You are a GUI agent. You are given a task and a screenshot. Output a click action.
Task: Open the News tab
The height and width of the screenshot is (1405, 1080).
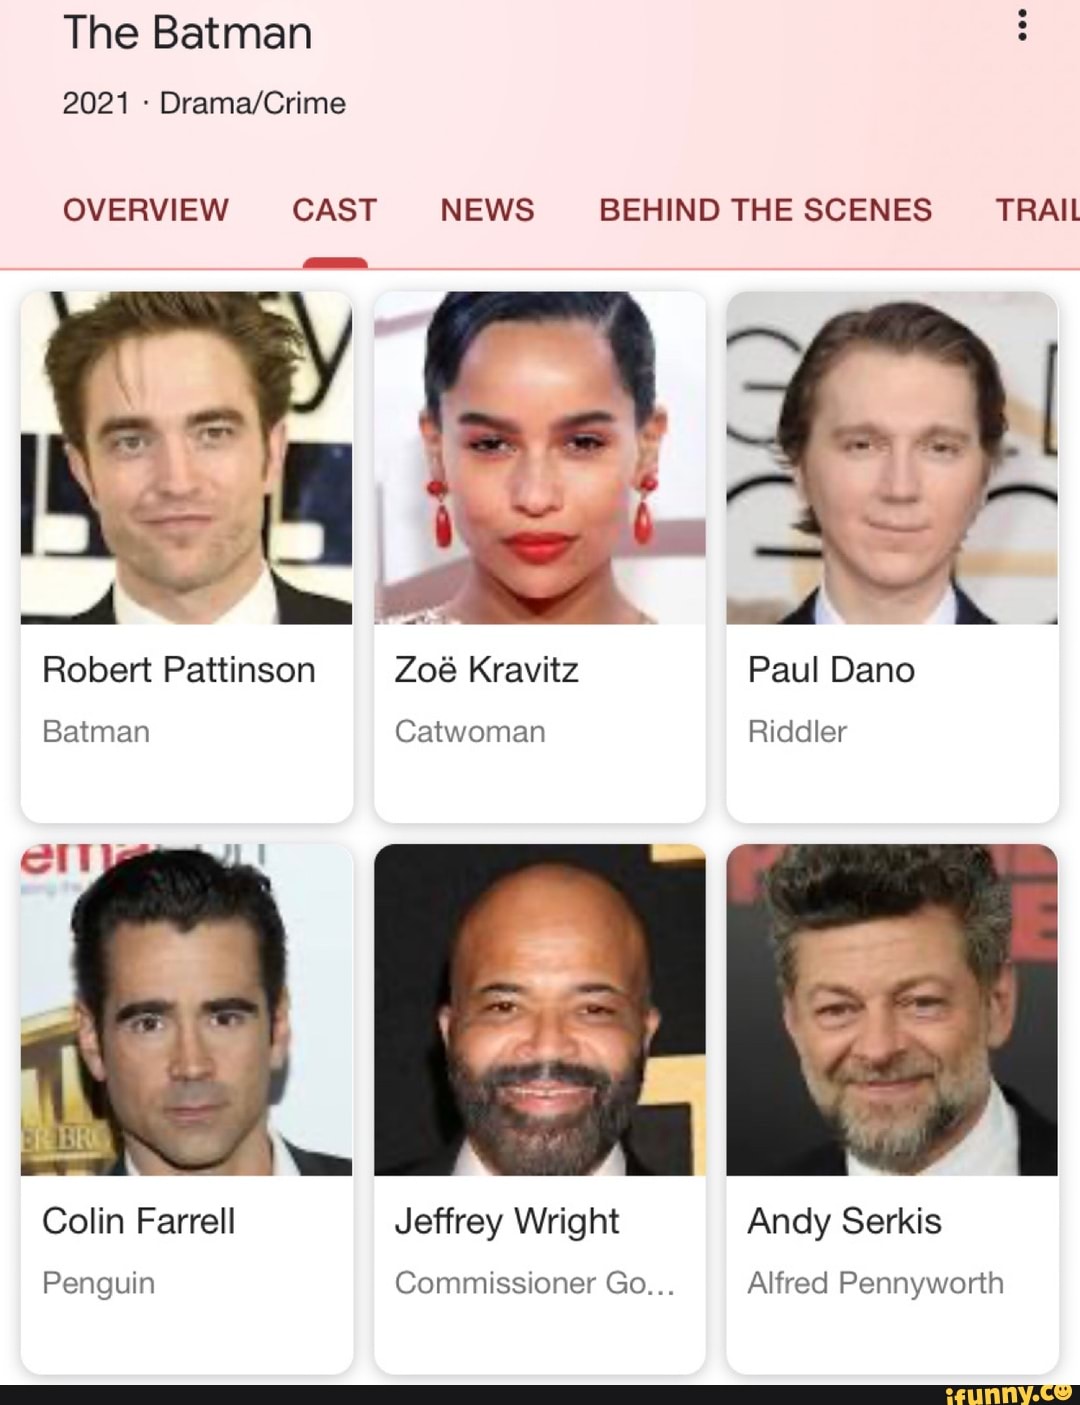pos(488,210)
